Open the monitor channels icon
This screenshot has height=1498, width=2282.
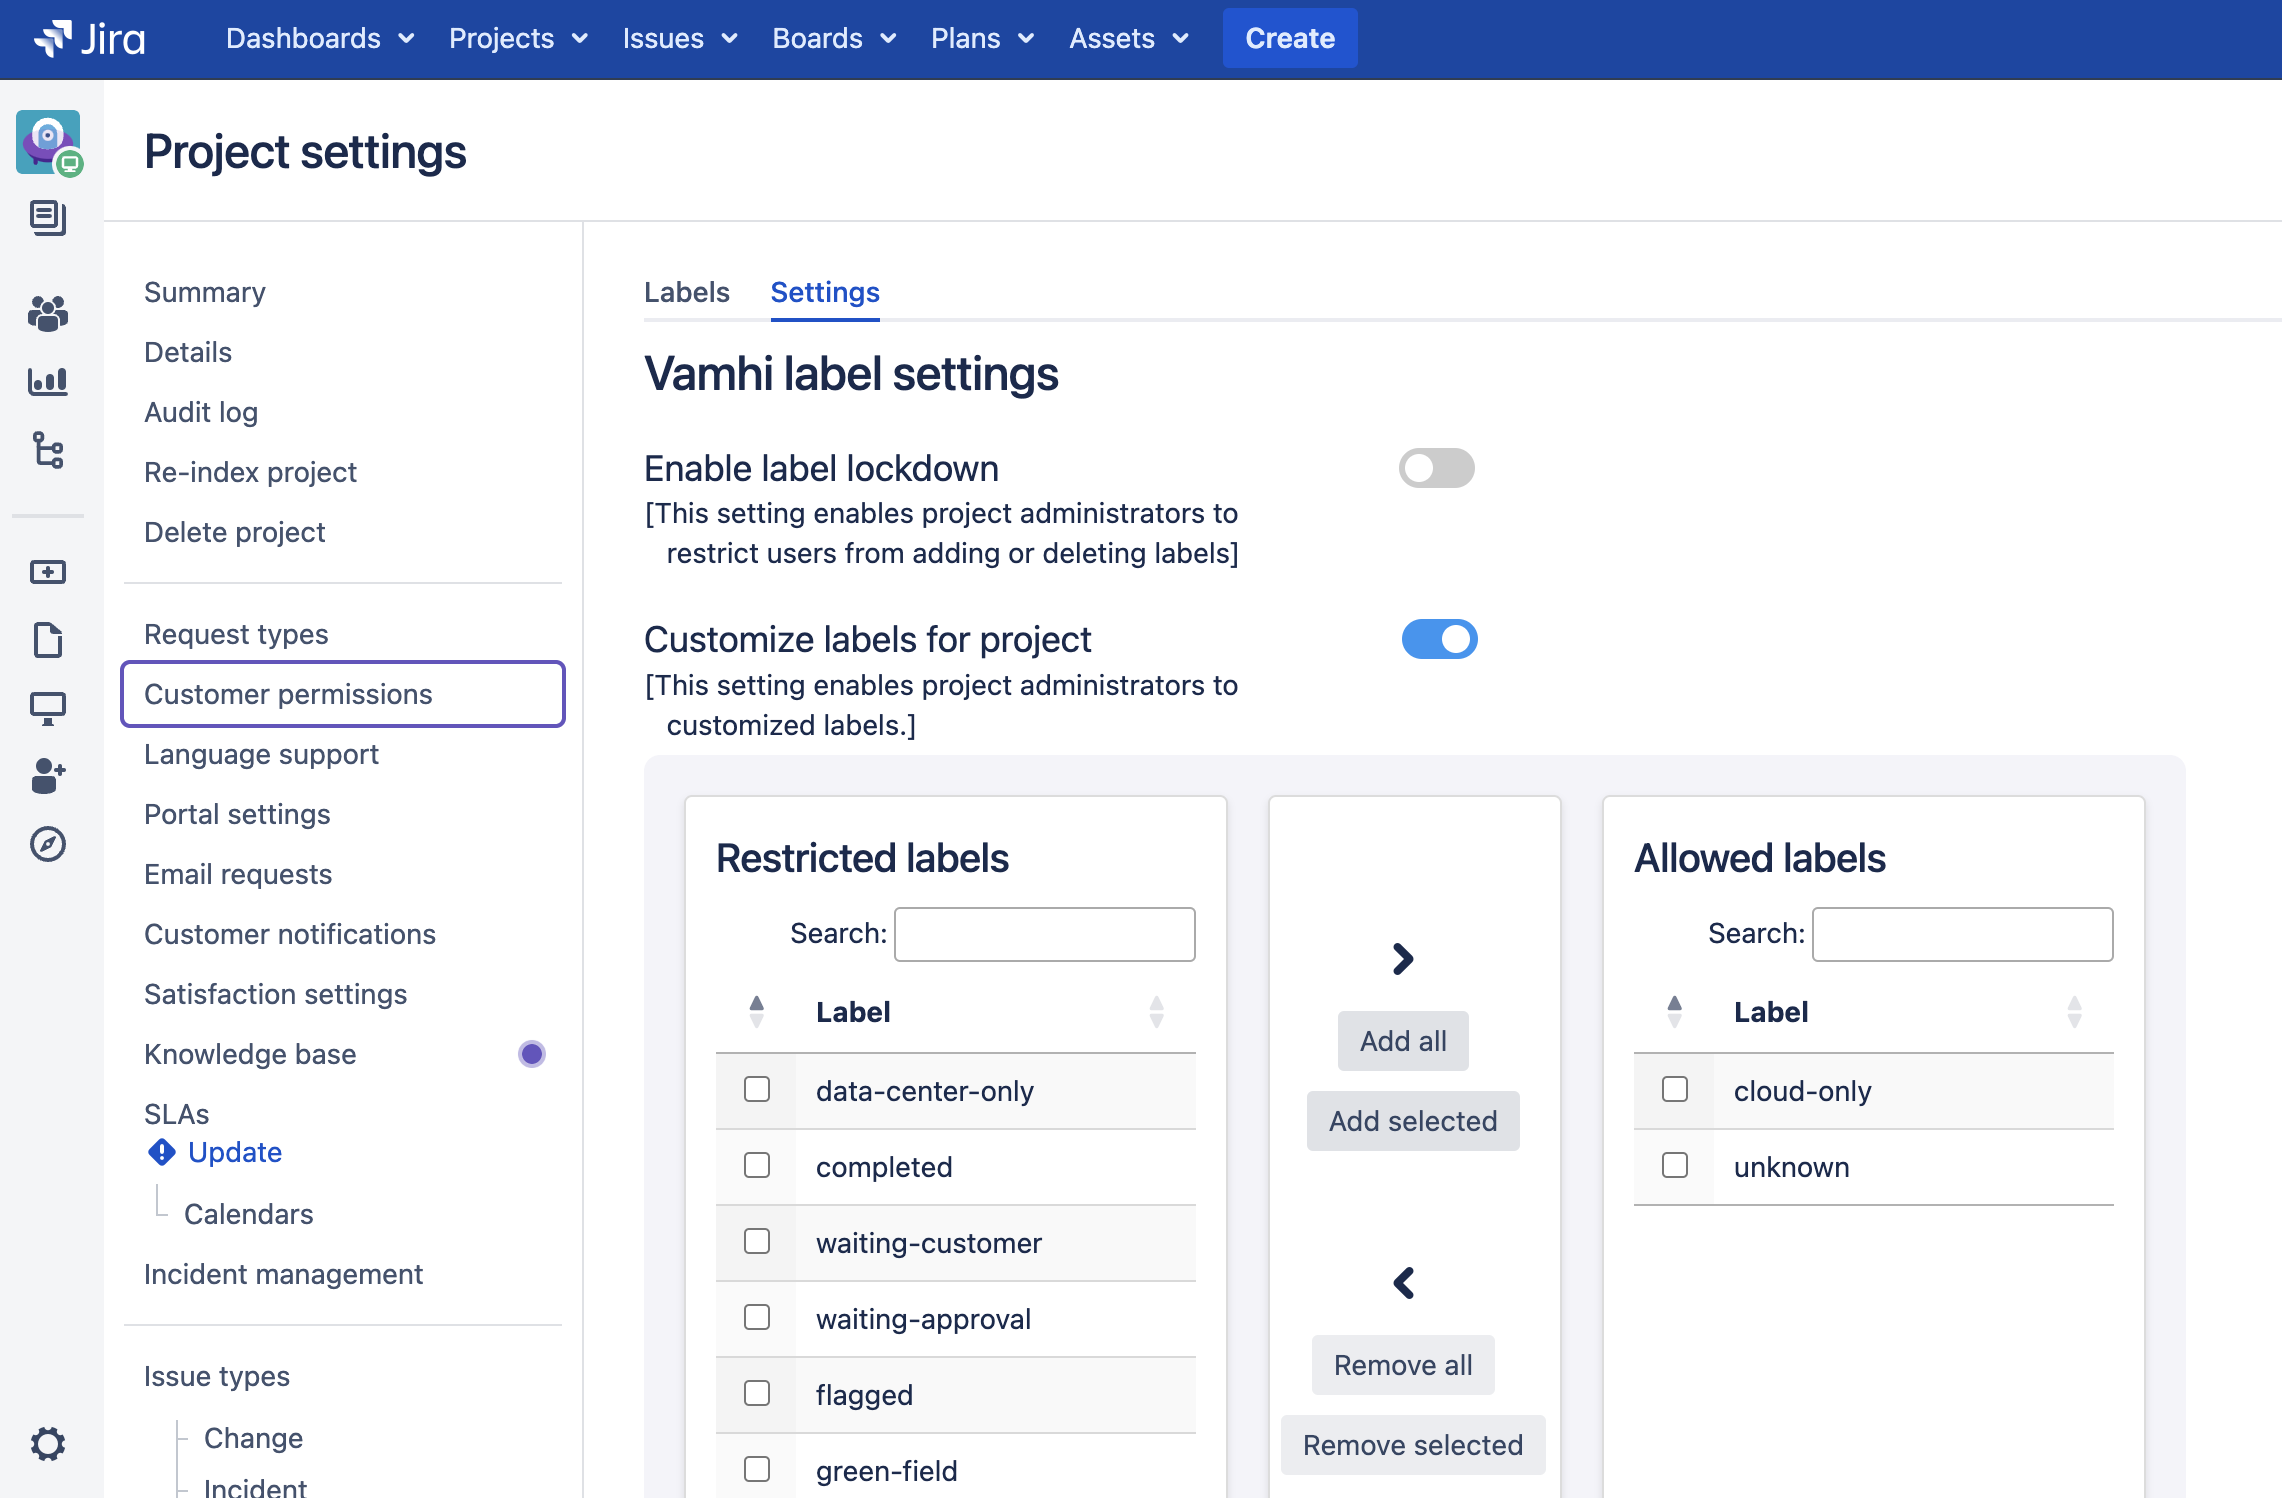[x=48, y=708]
